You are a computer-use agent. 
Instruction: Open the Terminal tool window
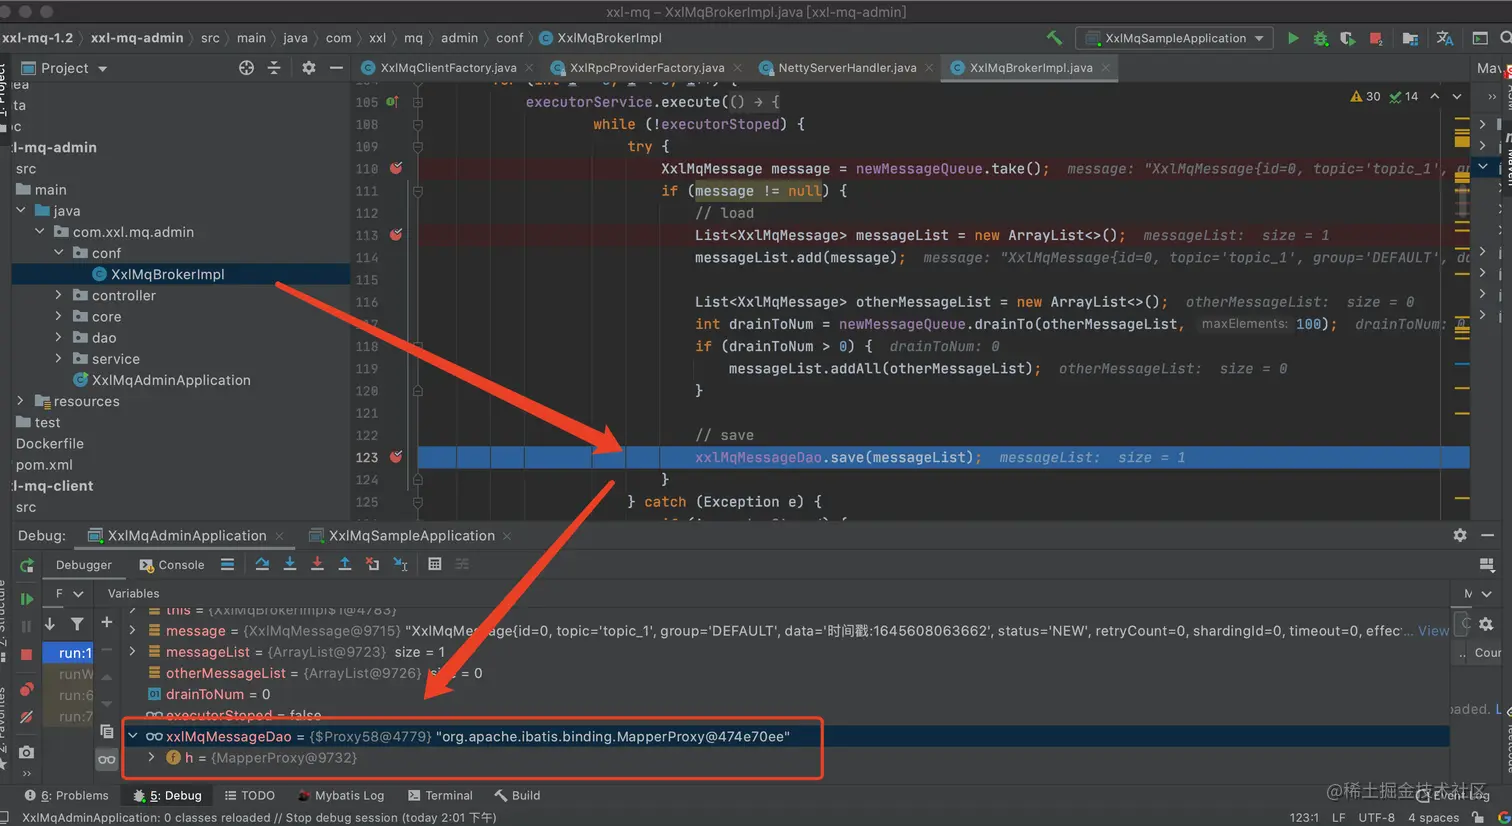[441, 795]
